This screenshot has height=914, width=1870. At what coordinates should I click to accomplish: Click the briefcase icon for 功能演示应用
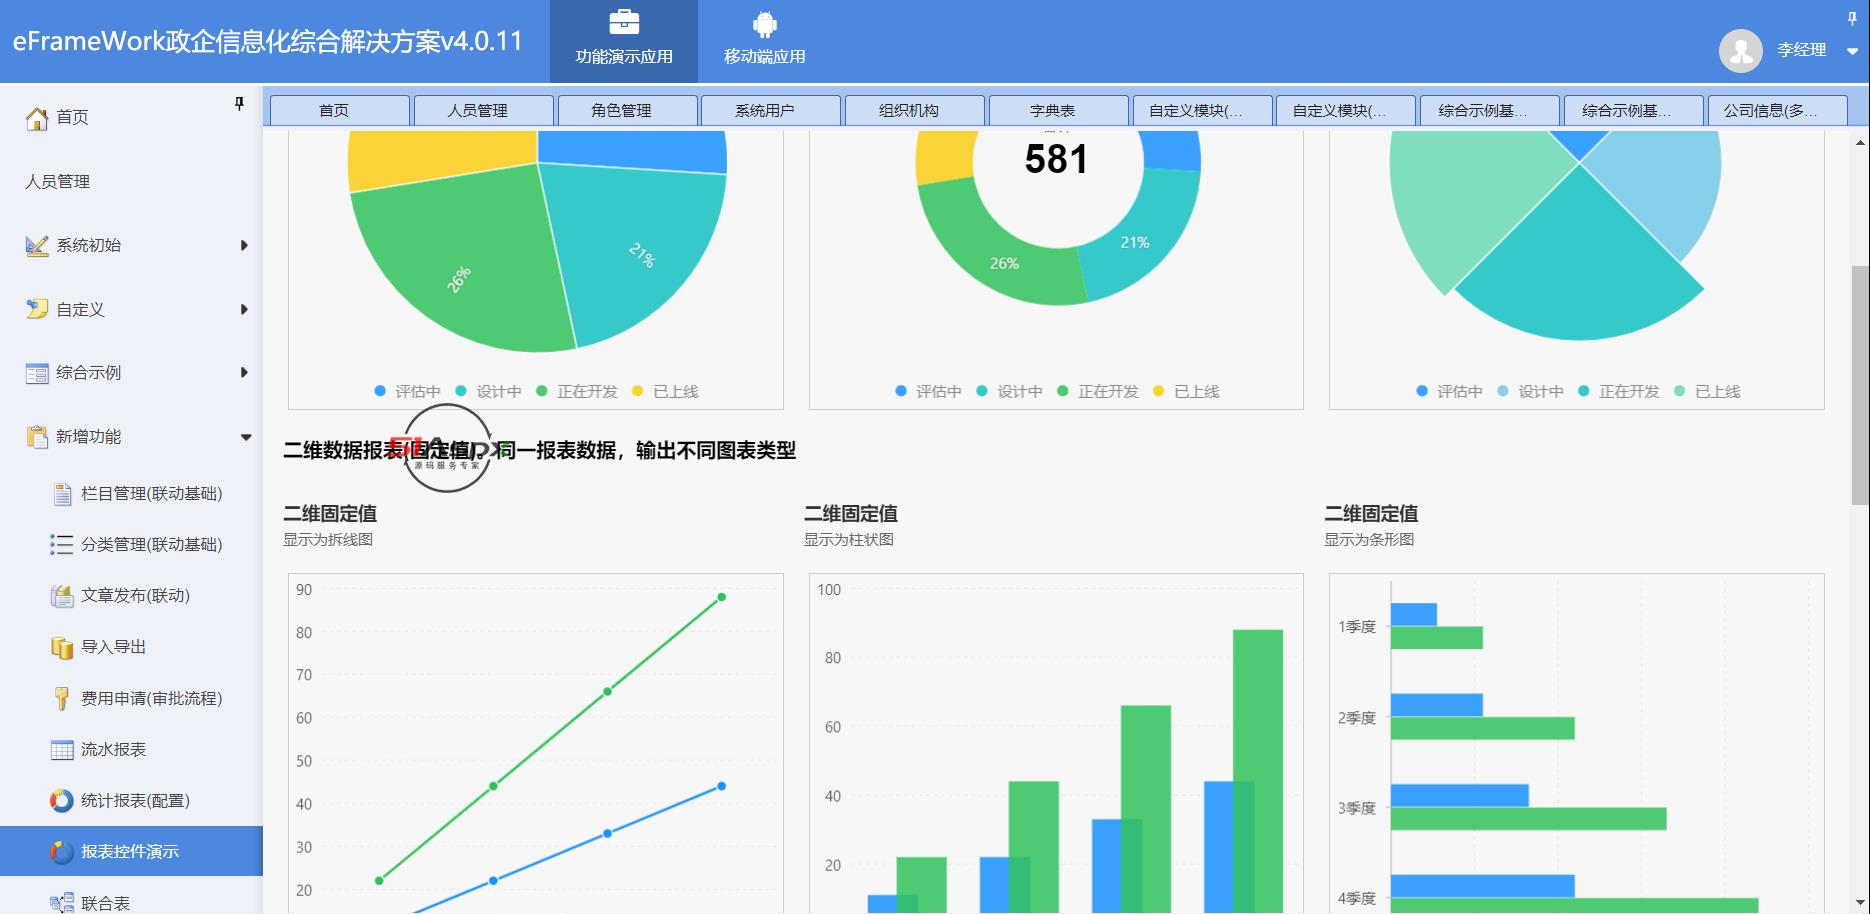[624, 21]
